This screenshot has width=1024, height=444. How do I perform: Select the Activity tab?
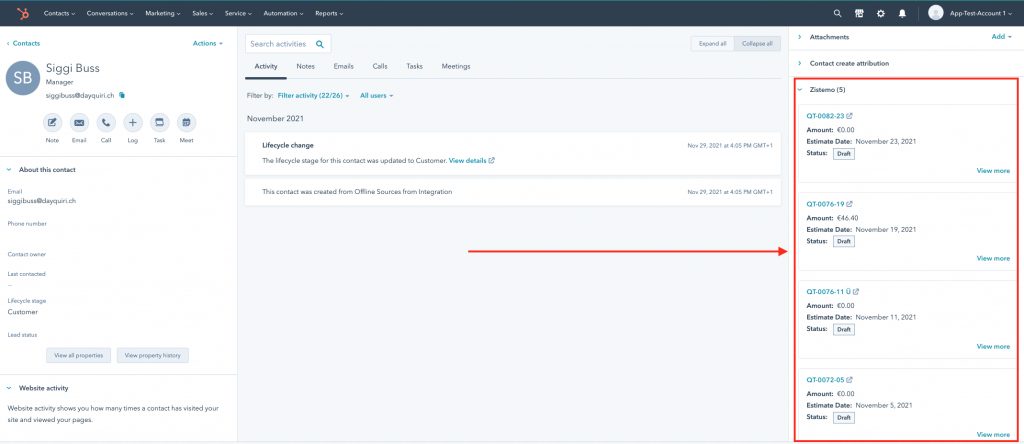click(266, 67)
